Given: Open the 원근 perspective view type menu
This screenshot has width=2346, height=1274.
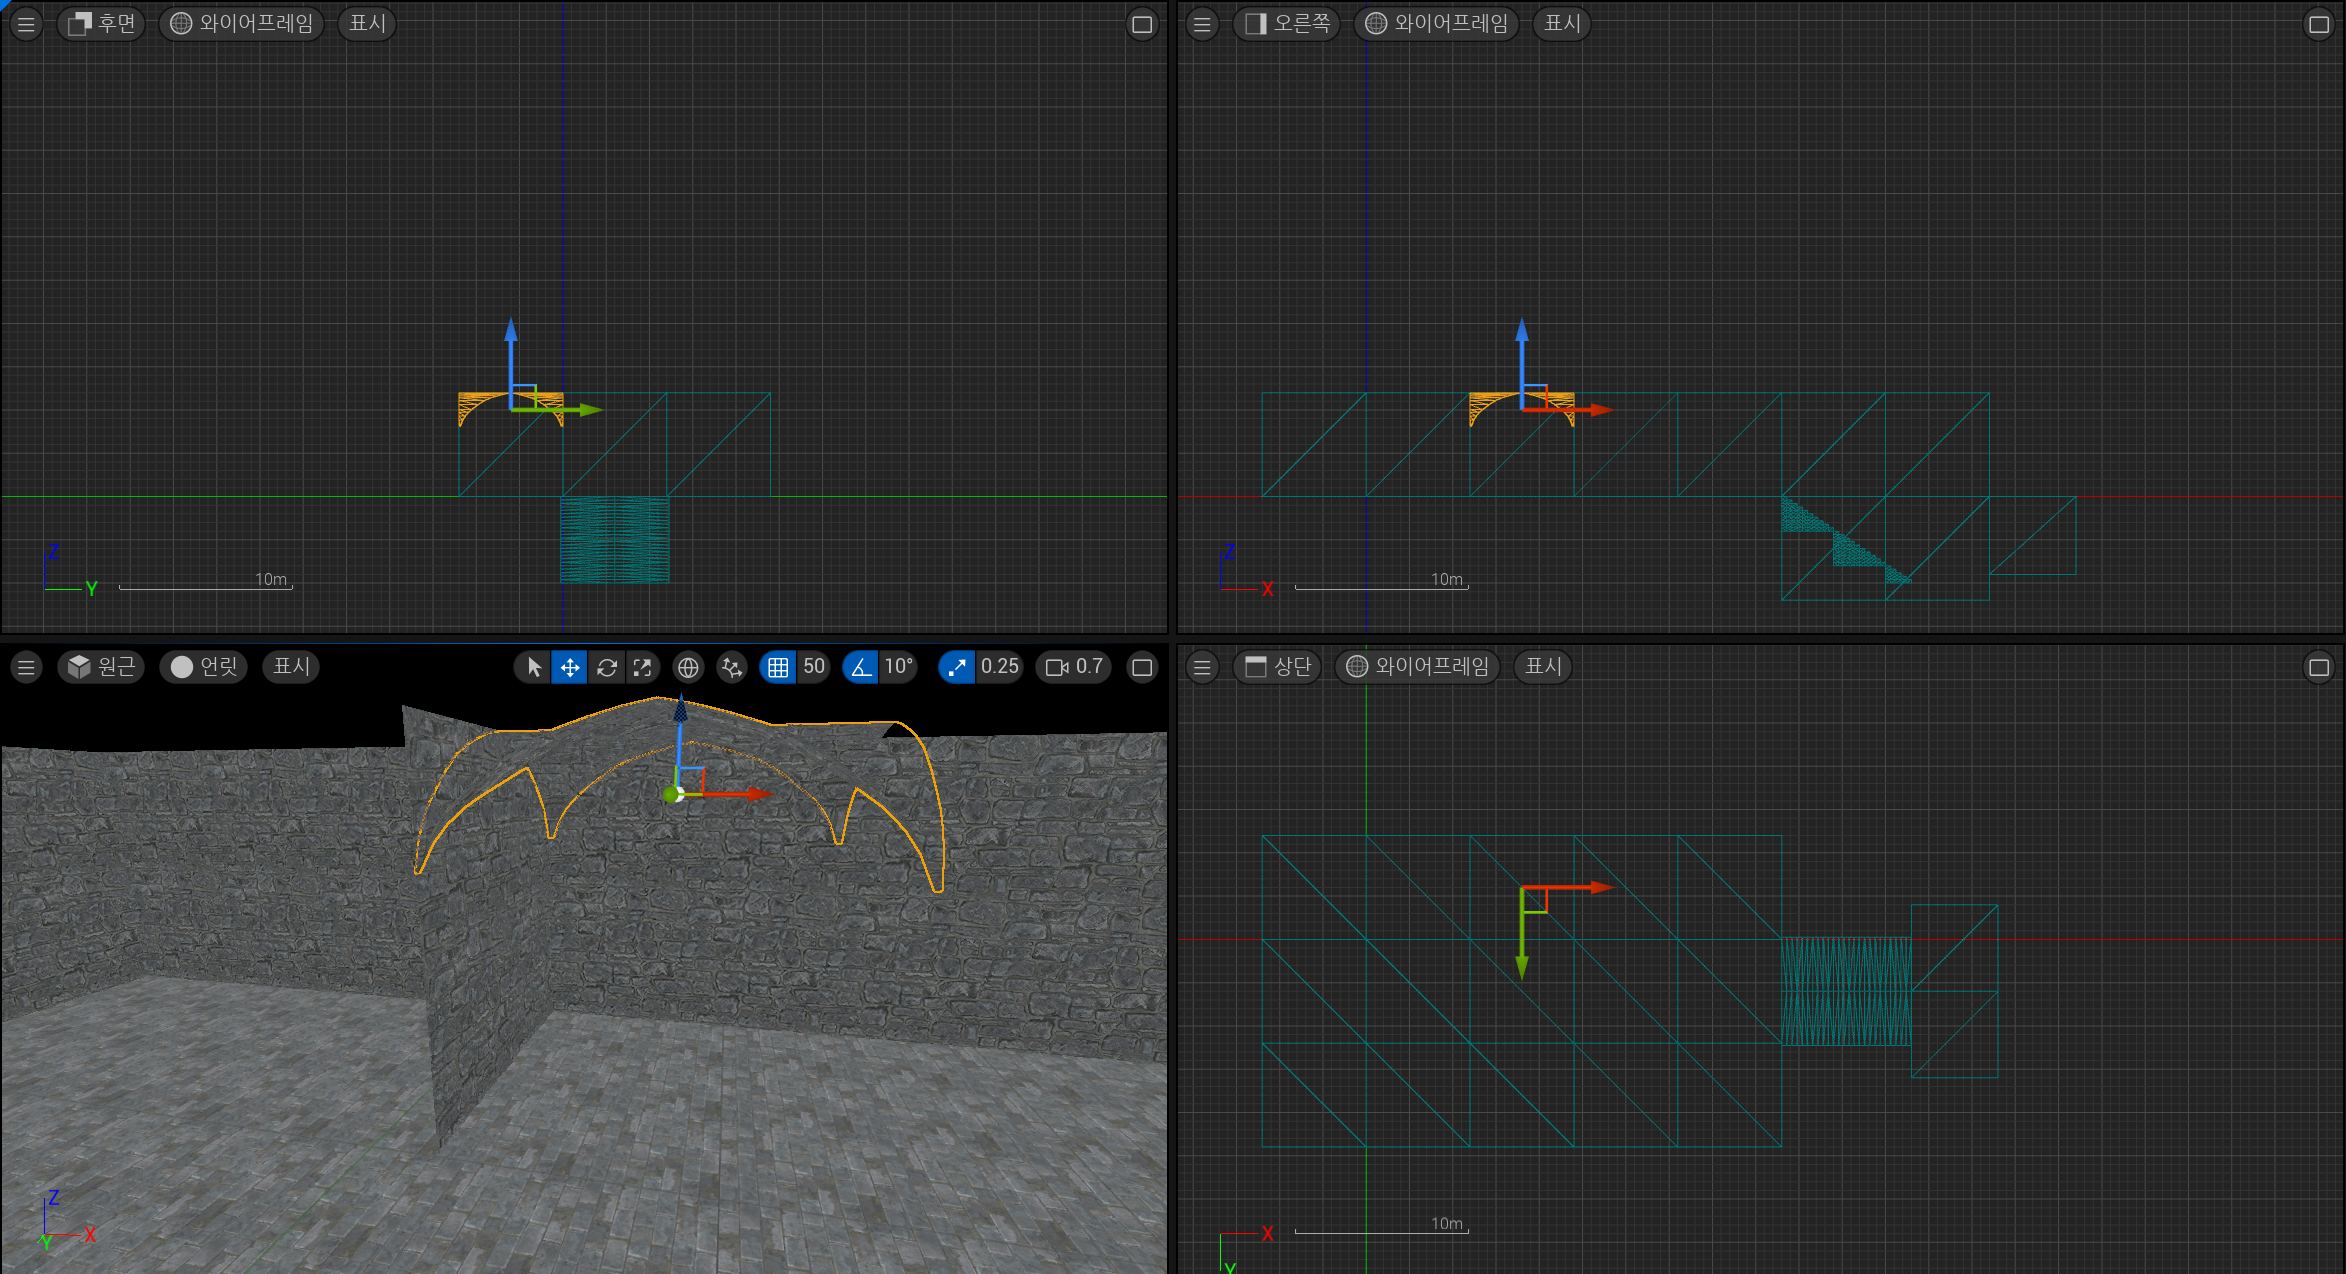Looking at the screenshot, I should (x=102, y=667).
